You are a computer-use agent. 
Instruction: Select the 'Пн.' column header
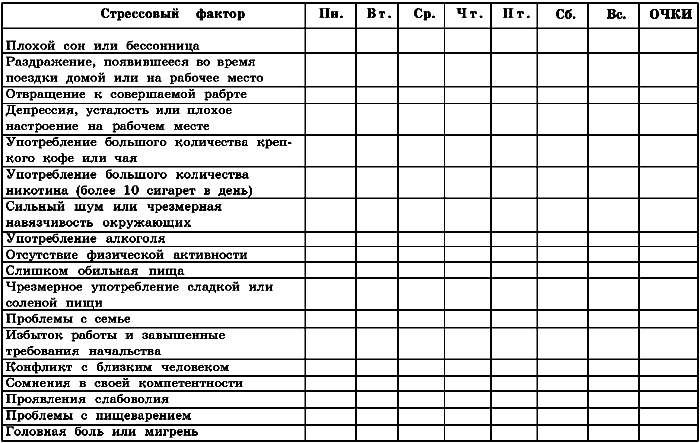coord(331,15)
